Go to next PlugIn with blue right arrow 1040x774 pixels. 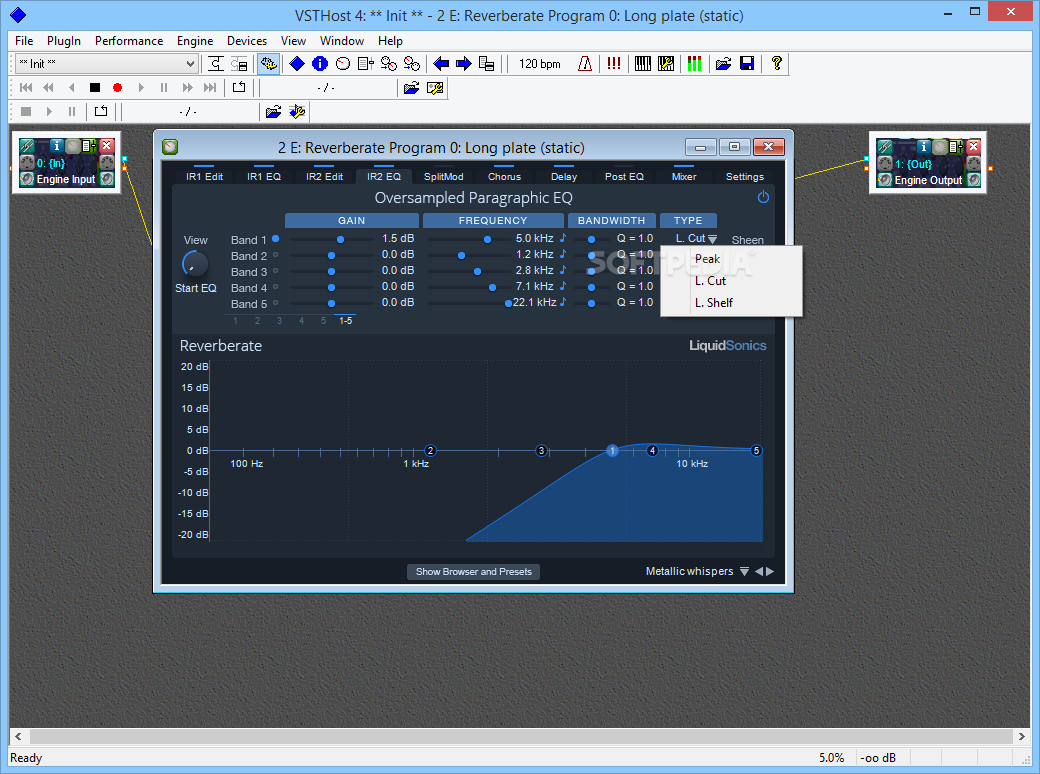pyautogui.click(x=464, y=64)
